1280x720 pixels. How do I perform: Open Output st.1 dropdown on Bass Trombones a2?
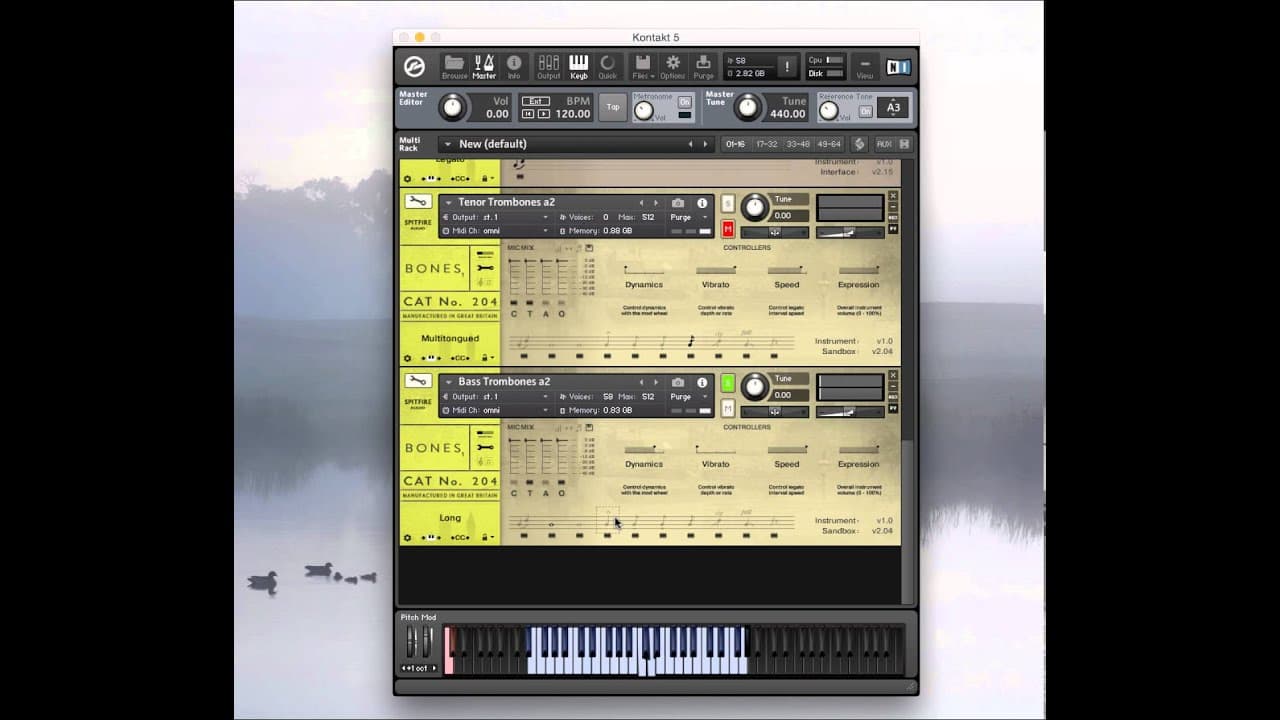tap(497, 396)
